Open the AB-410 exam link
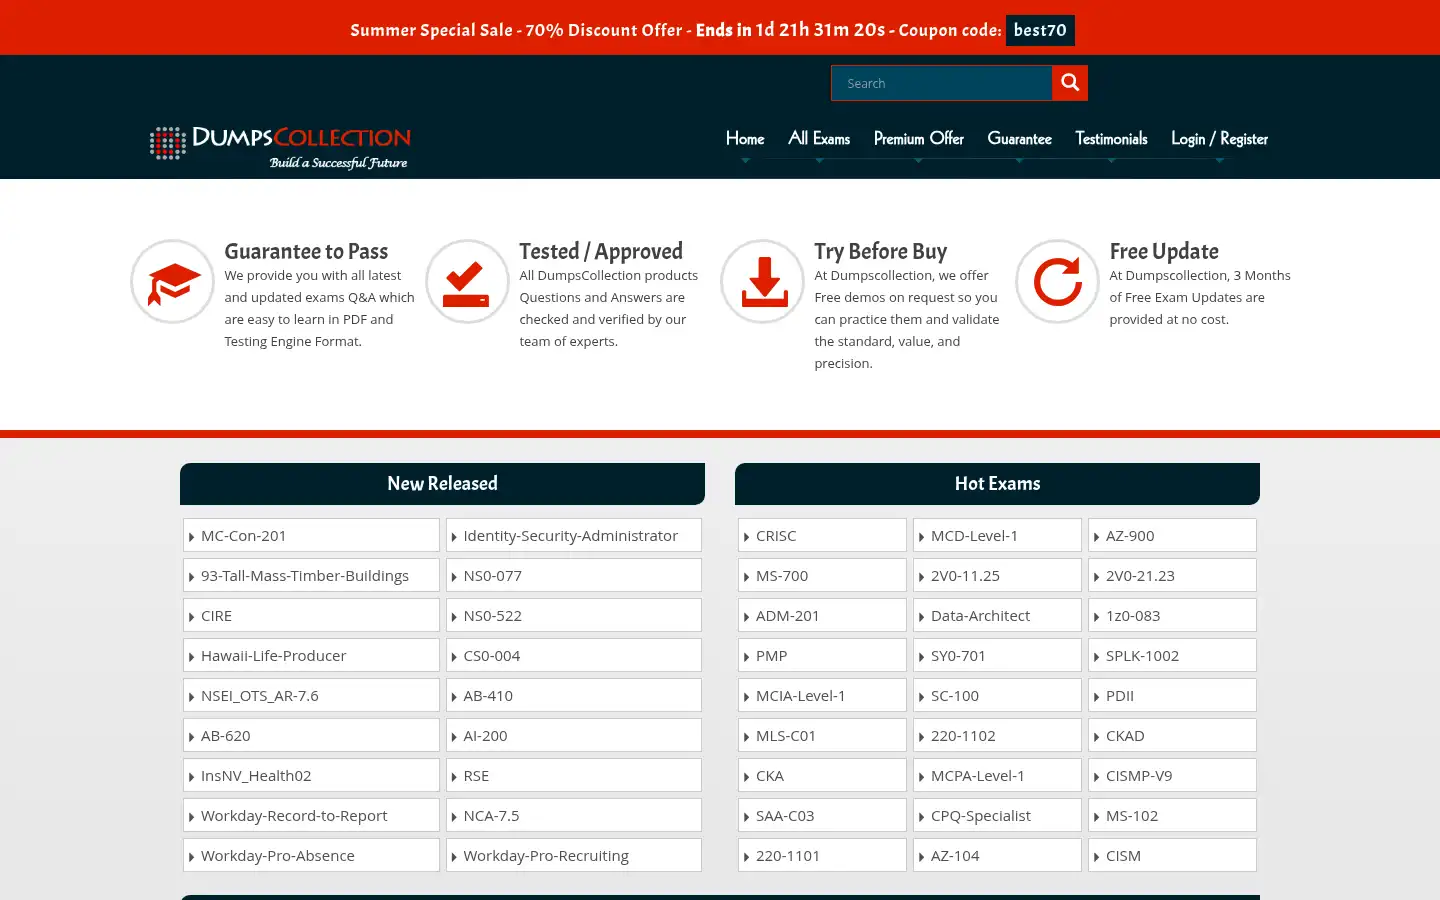1440x900 pixels. click(x=574, y=695)
